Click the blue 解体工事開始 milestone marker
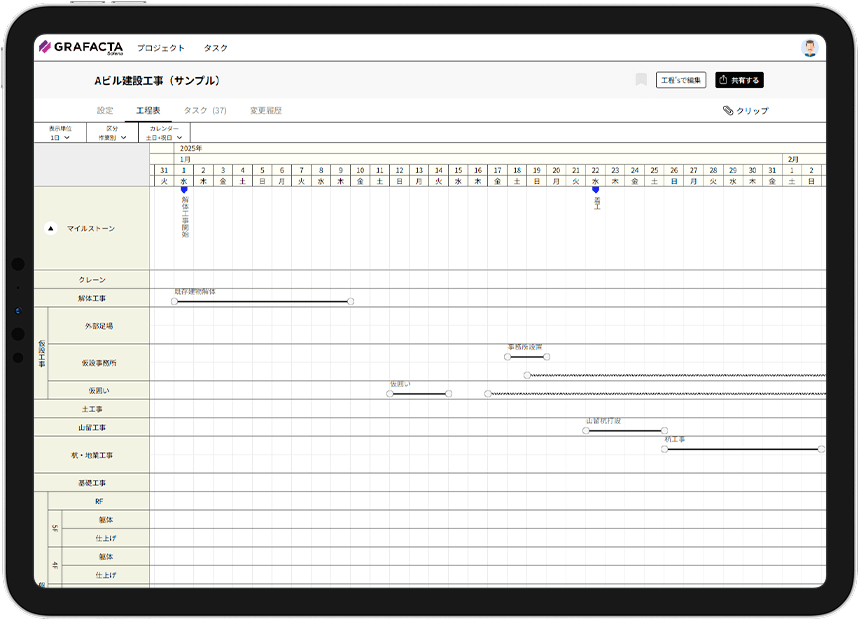 (184, 189)
